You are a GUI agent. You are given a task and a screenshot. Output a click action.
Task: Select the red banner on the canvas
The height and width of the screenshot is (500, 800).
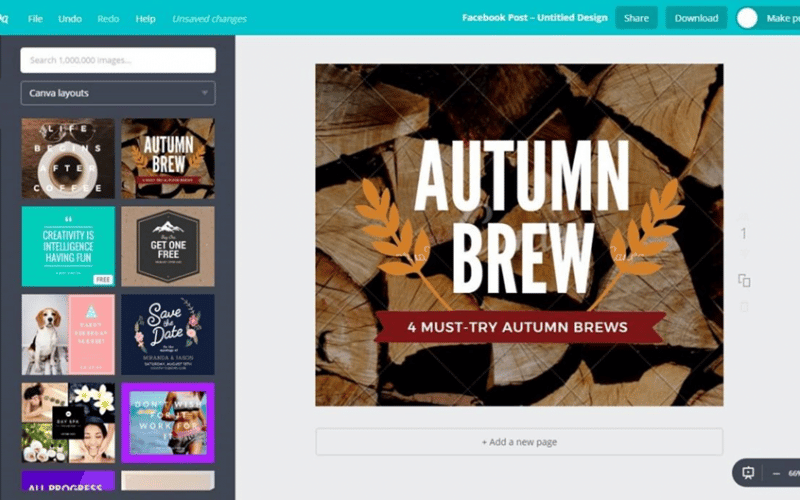[518, 327]
